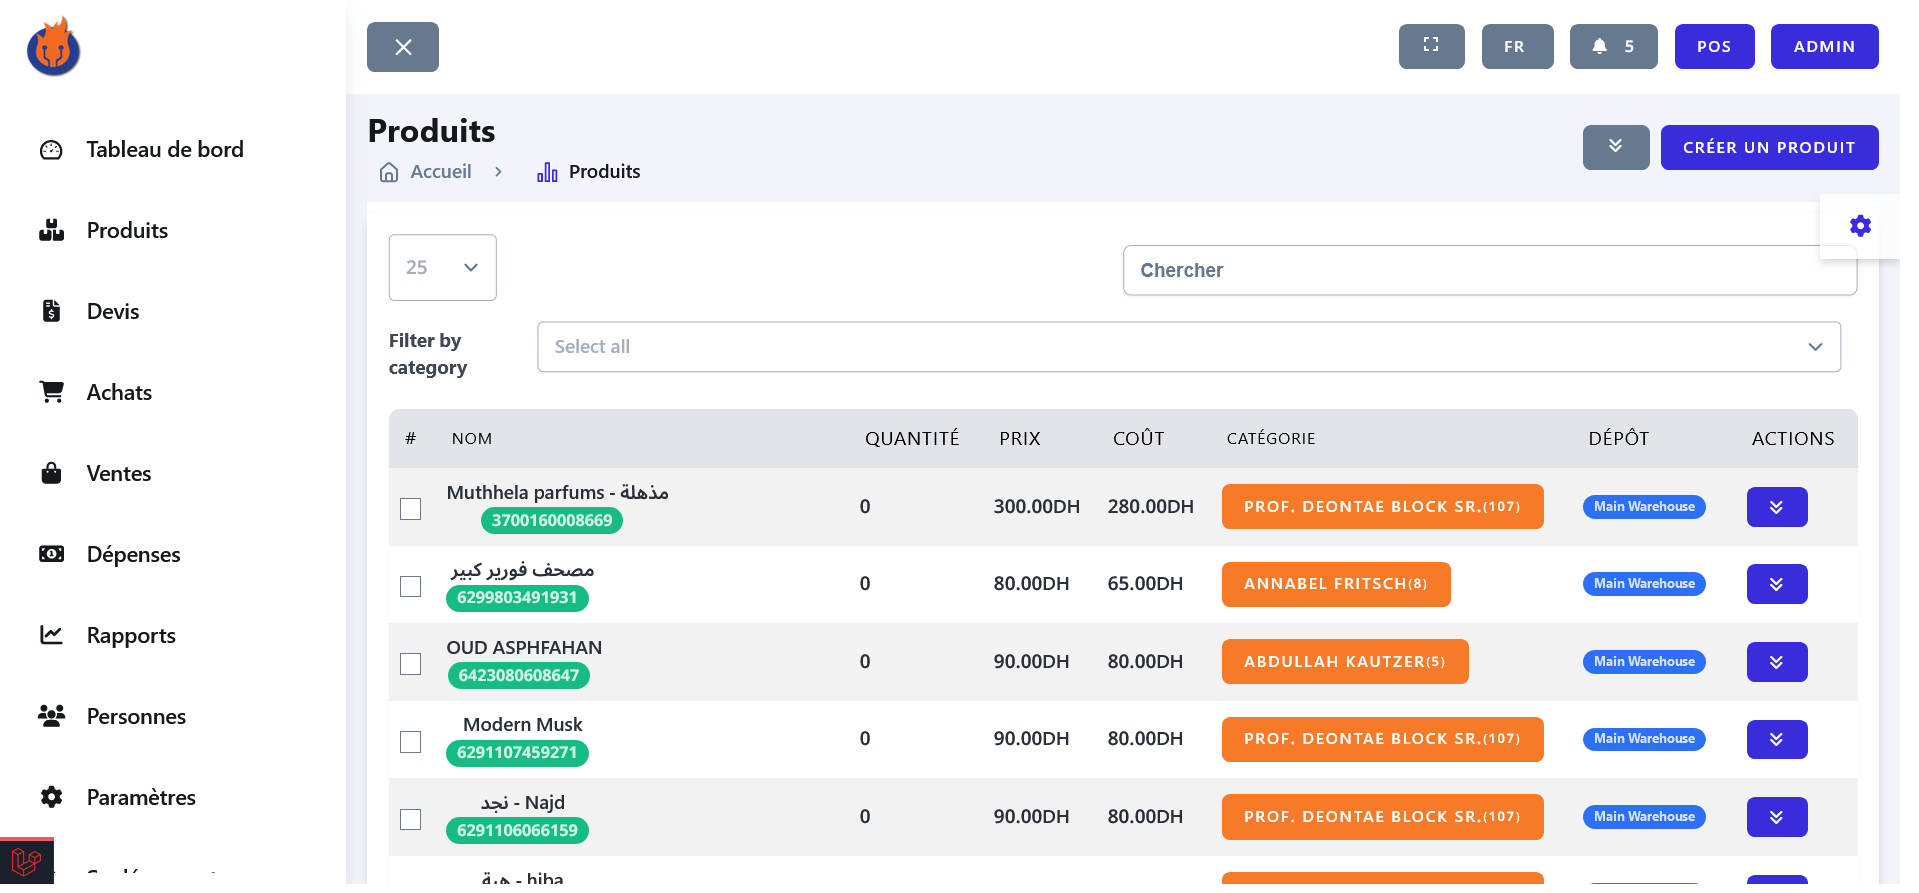
Task: Expand the Filter by category dropdown
Action: 1188,347
